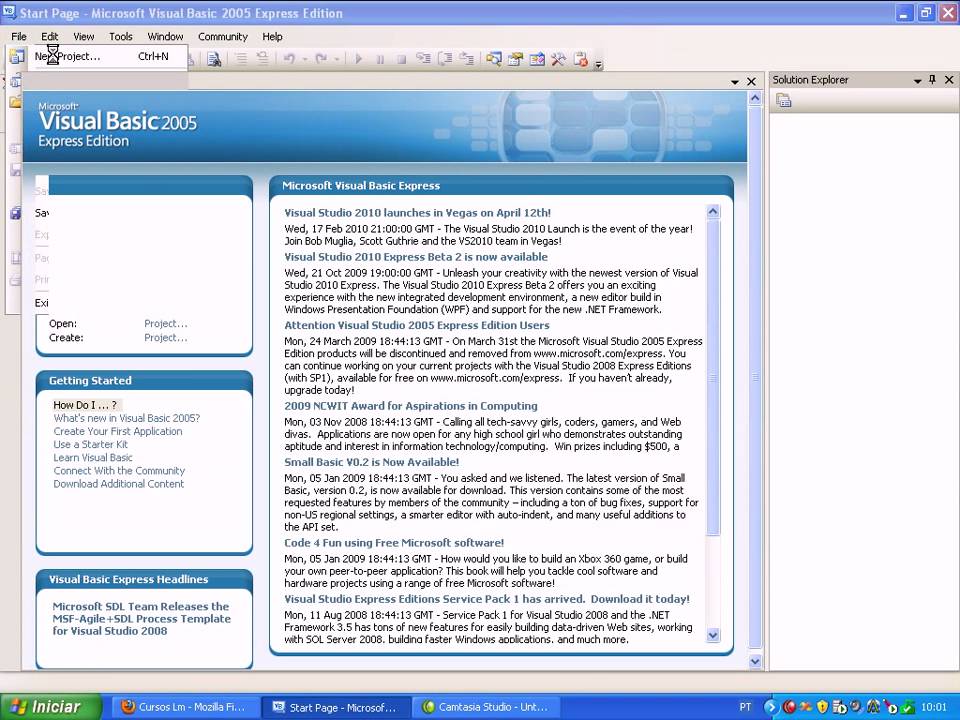Screen dimensions: 960x720
Task: Toggle the Solution Explorer auto-hide pin
Action: pos(932,80)
